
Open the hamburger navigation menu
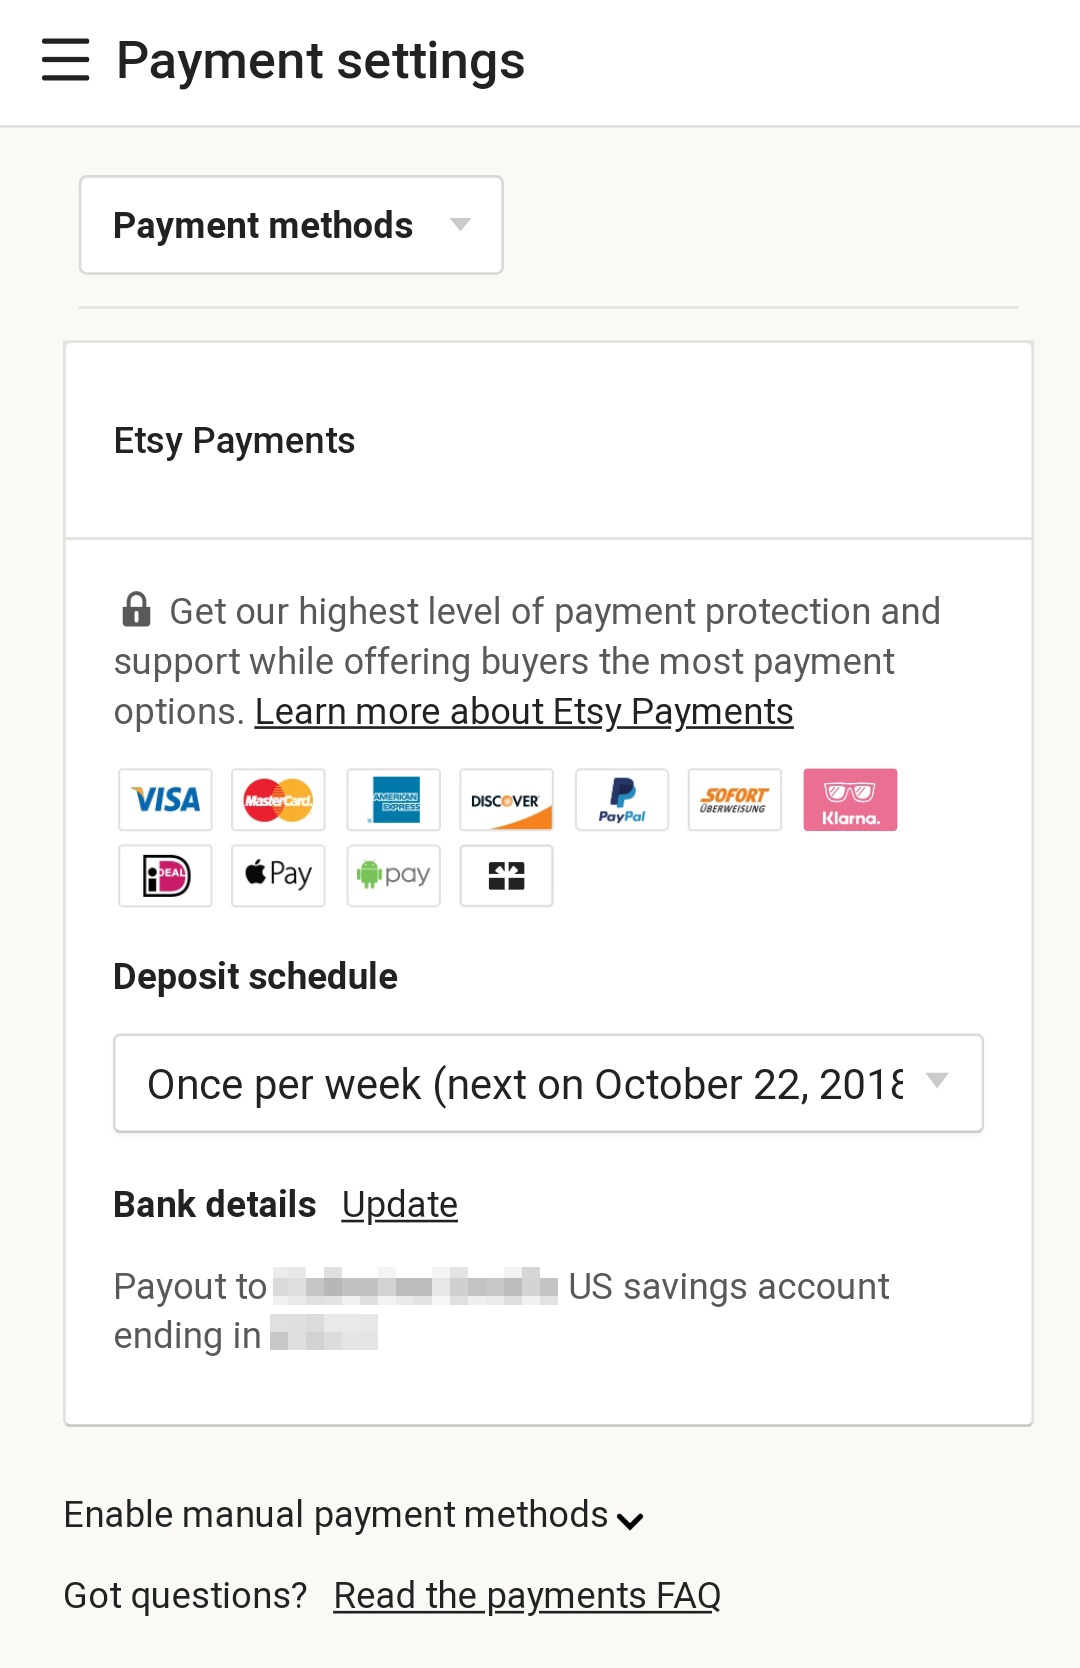click(66, 60)
